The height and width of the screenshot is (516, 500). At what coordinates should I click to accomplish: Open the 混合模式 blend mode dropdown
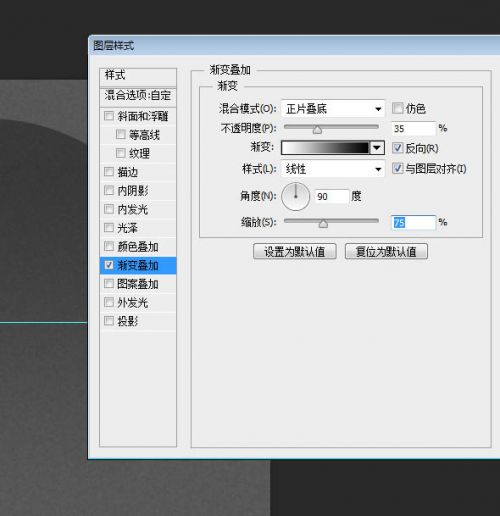pos(333,109)
